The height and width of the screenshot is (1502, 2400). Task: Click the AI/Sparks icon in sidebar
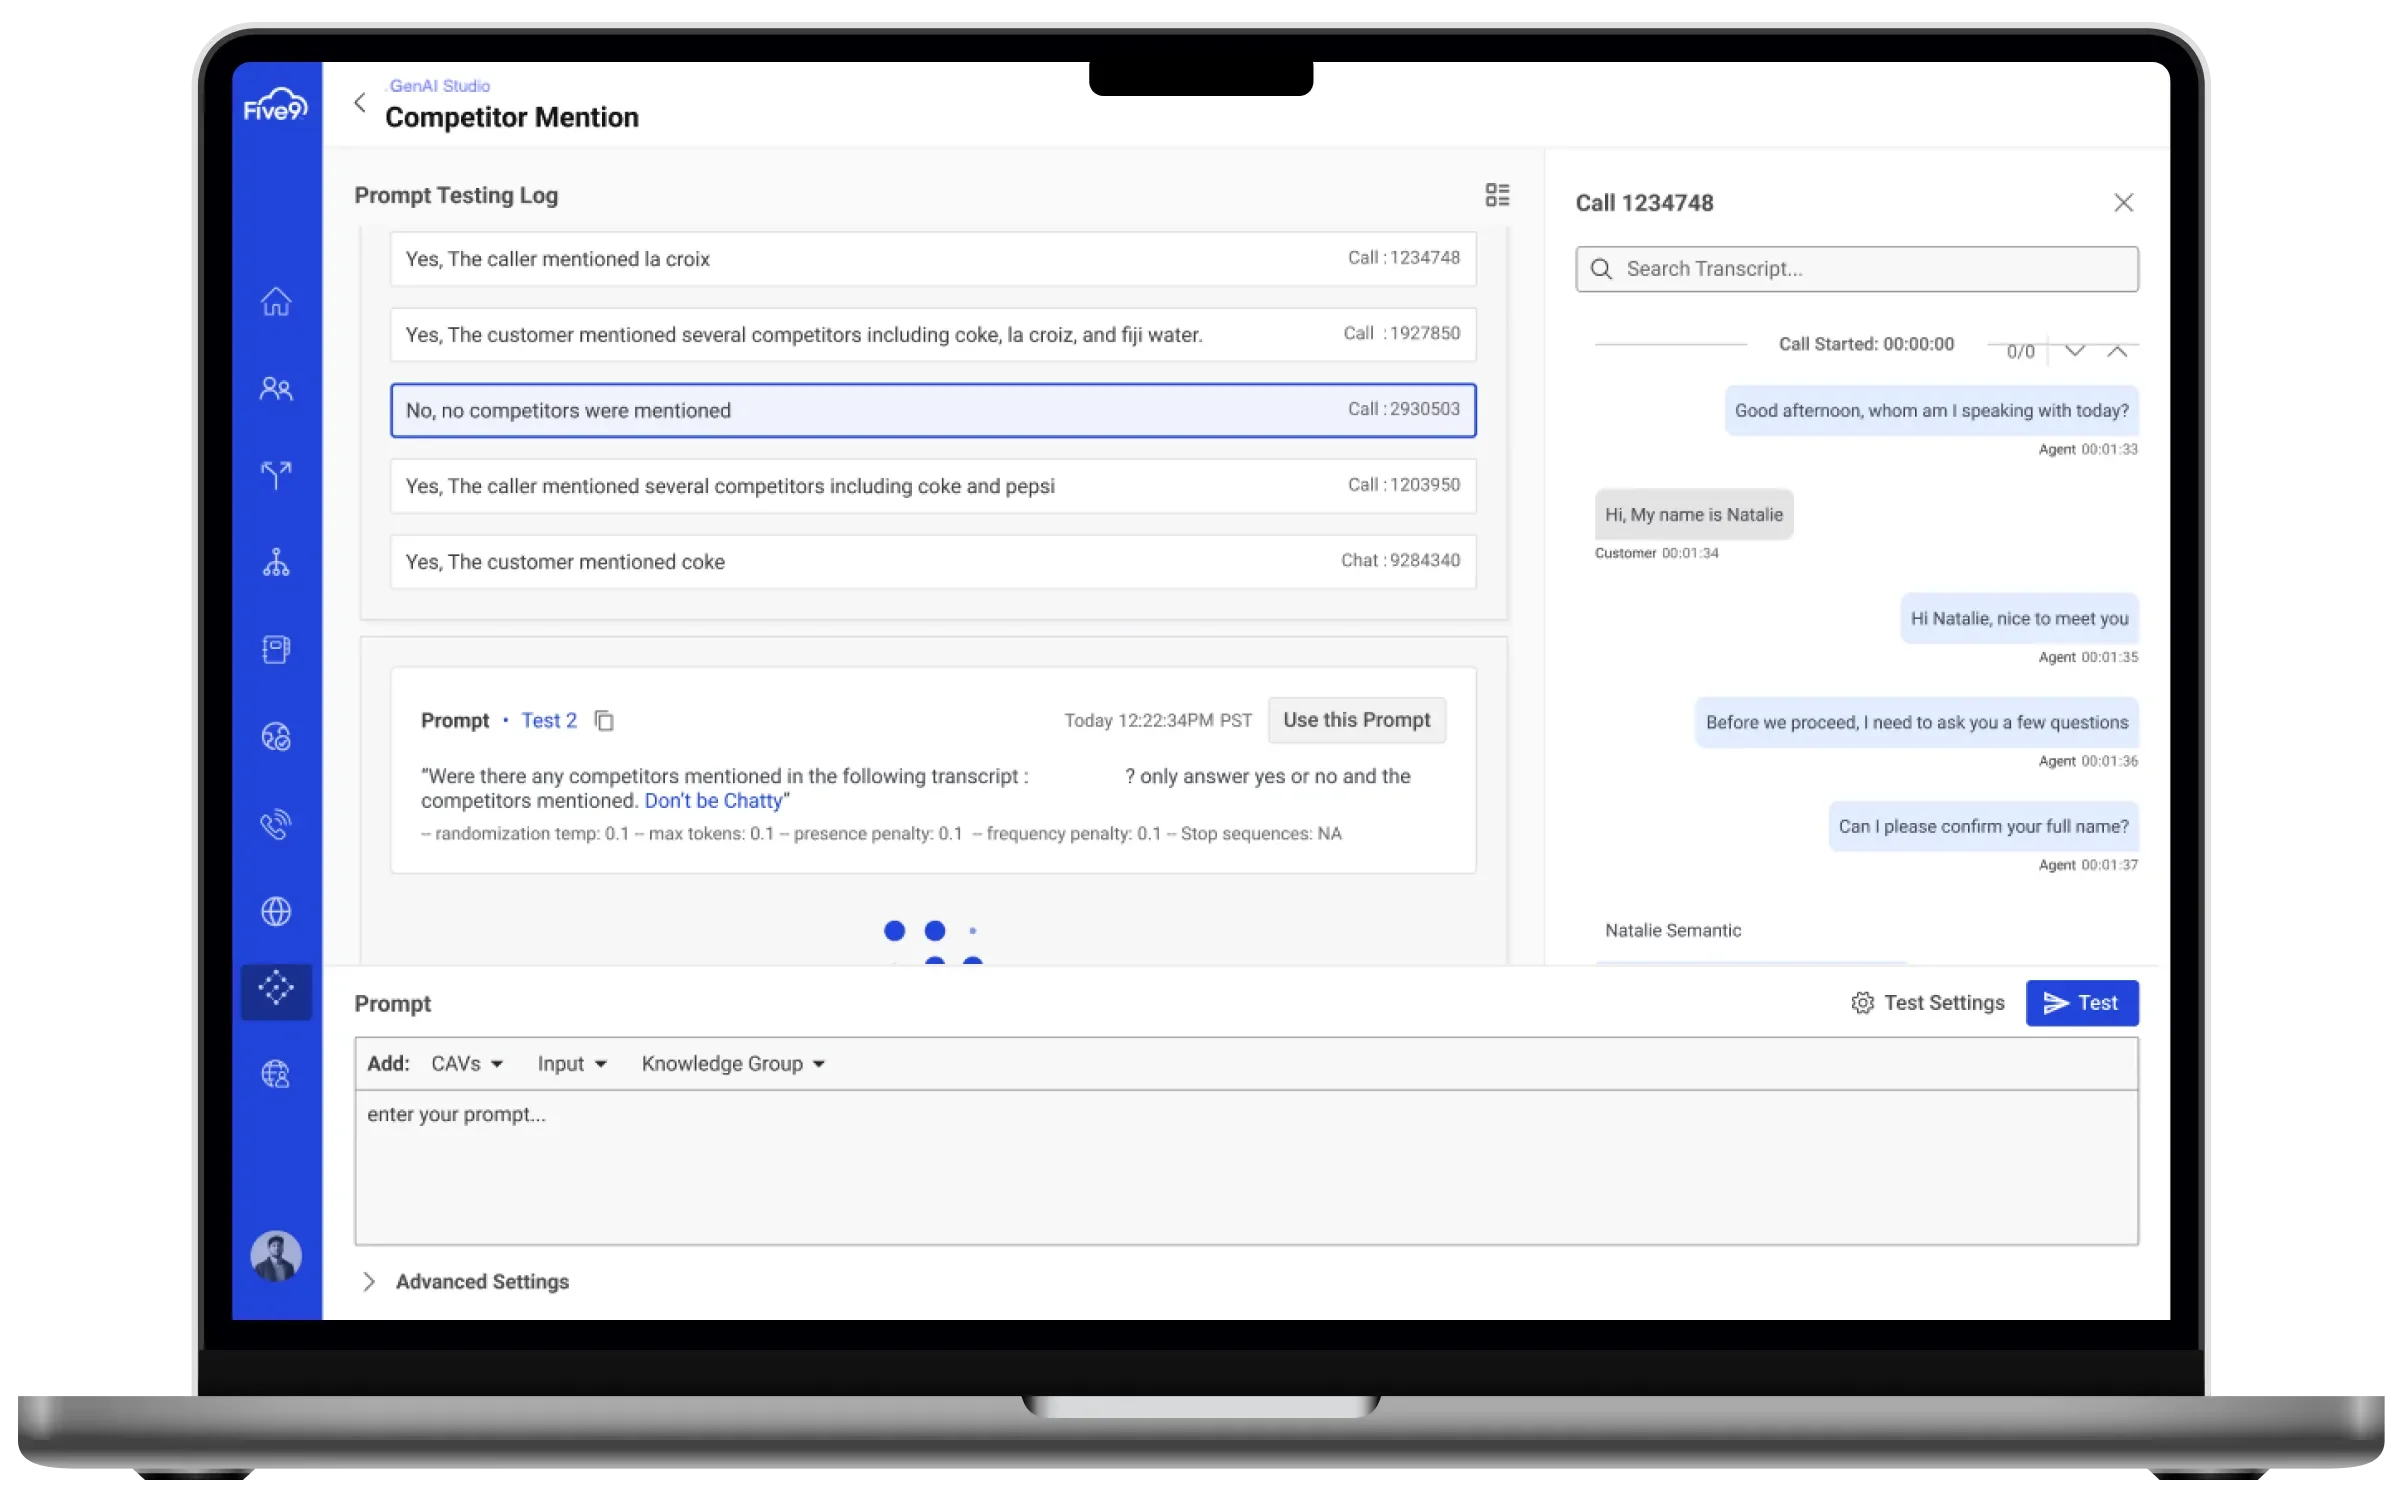click(275, 990)
